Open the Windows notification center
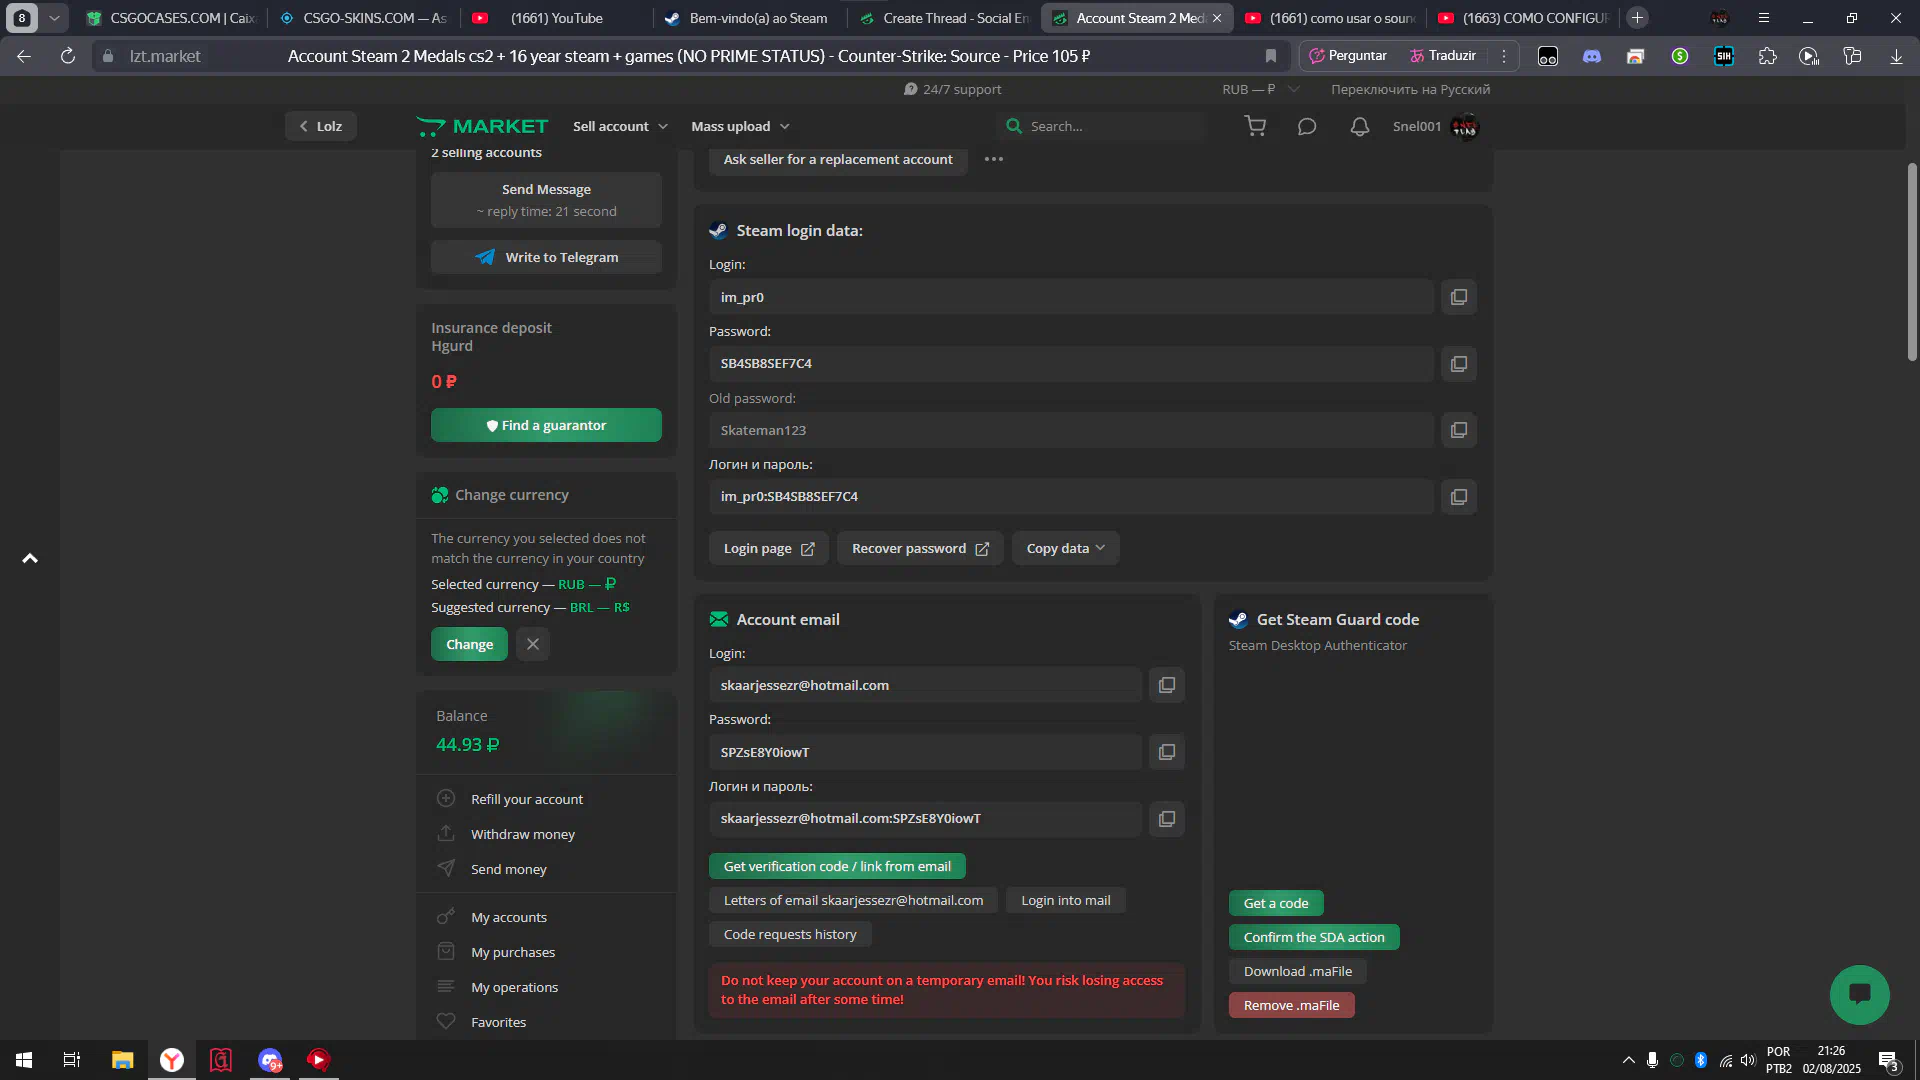 pos(1888,1061)
